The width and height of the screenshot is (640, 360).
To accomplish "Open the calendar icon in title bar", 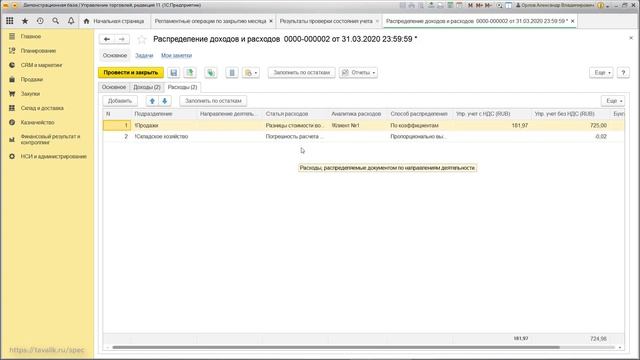I will point(460,5).
